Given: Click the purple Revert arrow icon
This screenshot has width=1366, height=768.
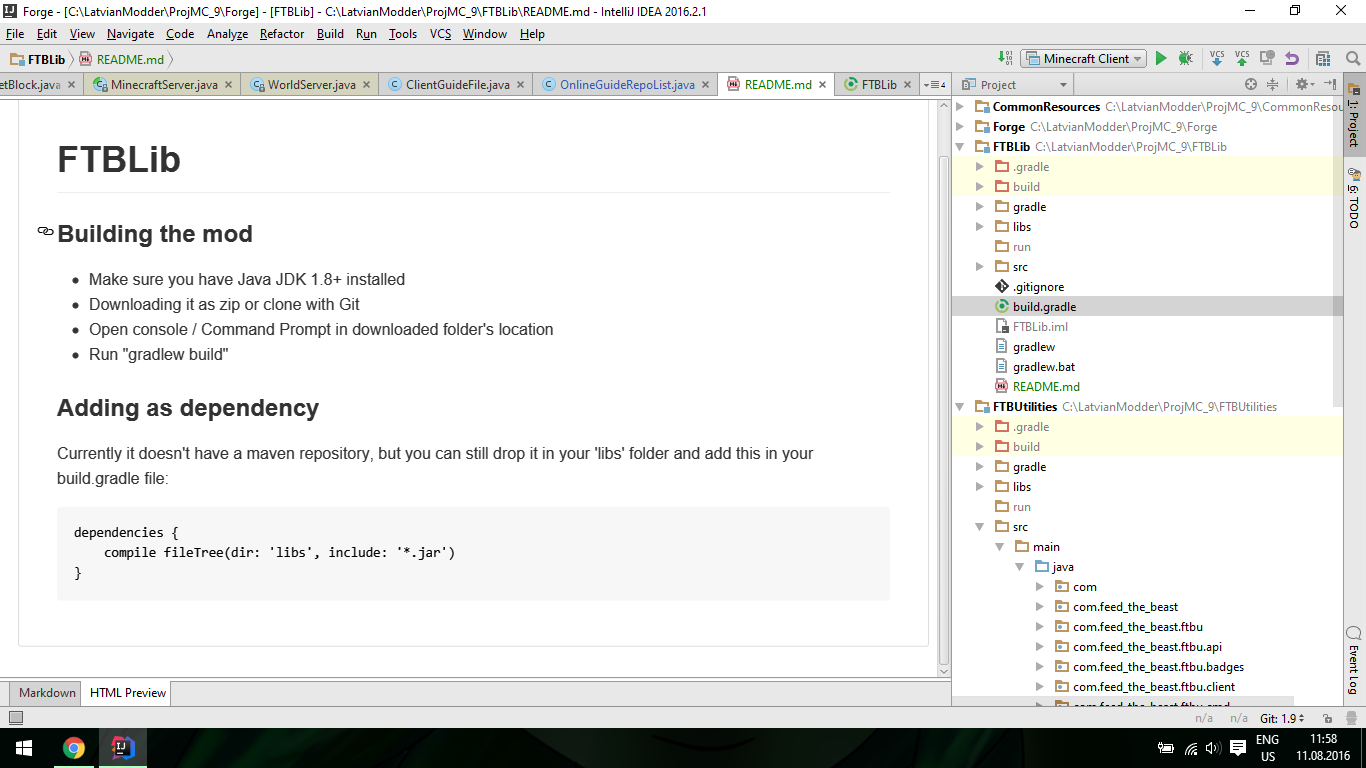Looking at the screenshot, I should coord(1292,59).
